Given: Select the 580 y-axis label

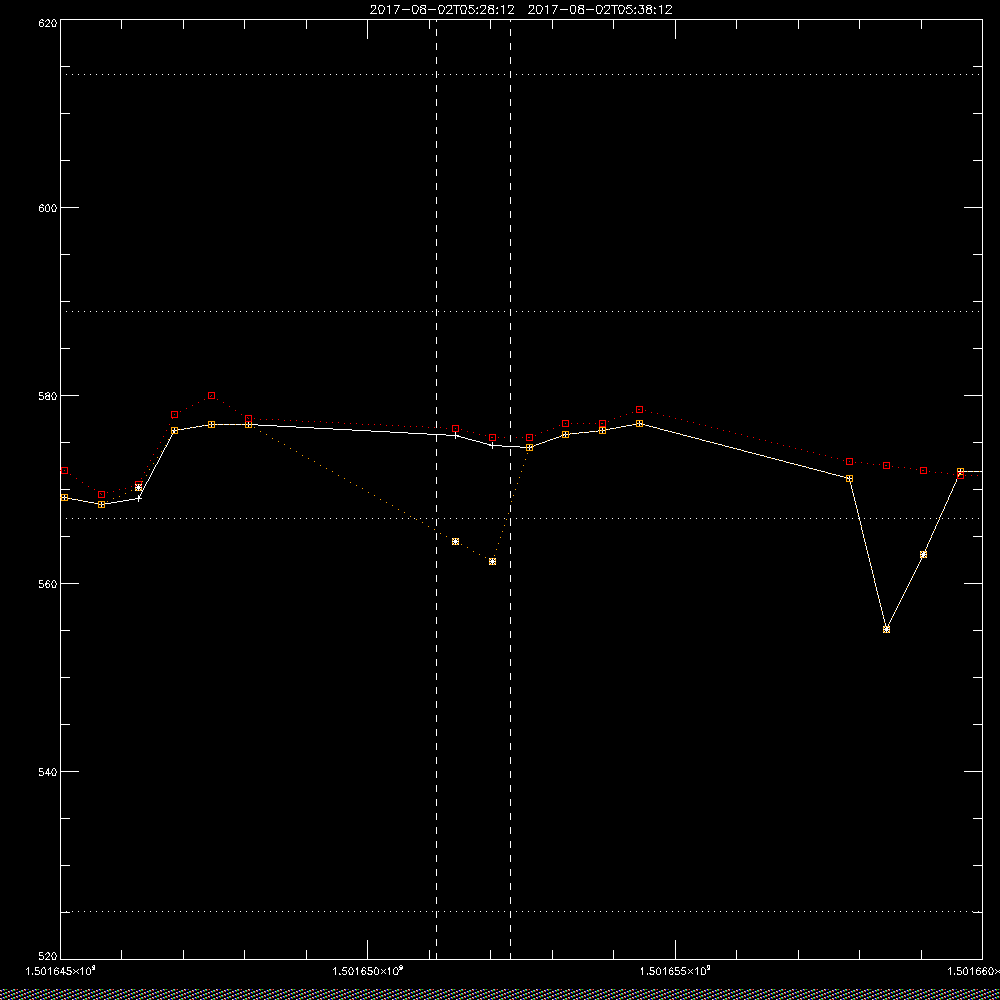Looking at the screenshot, I should [48, 395].
